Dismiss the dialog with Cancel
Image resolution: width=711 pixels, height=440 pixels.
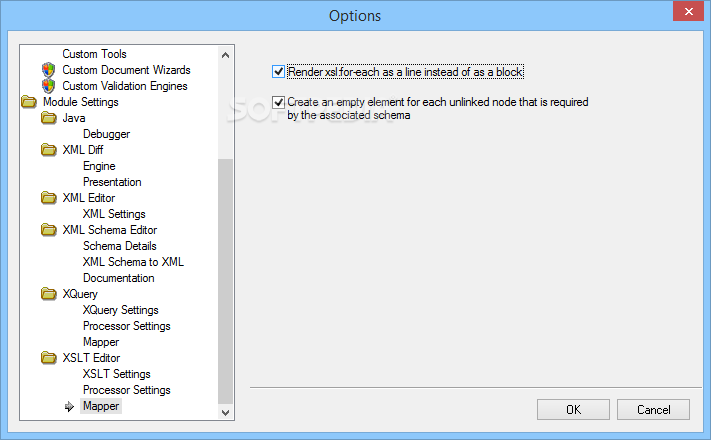653,410
